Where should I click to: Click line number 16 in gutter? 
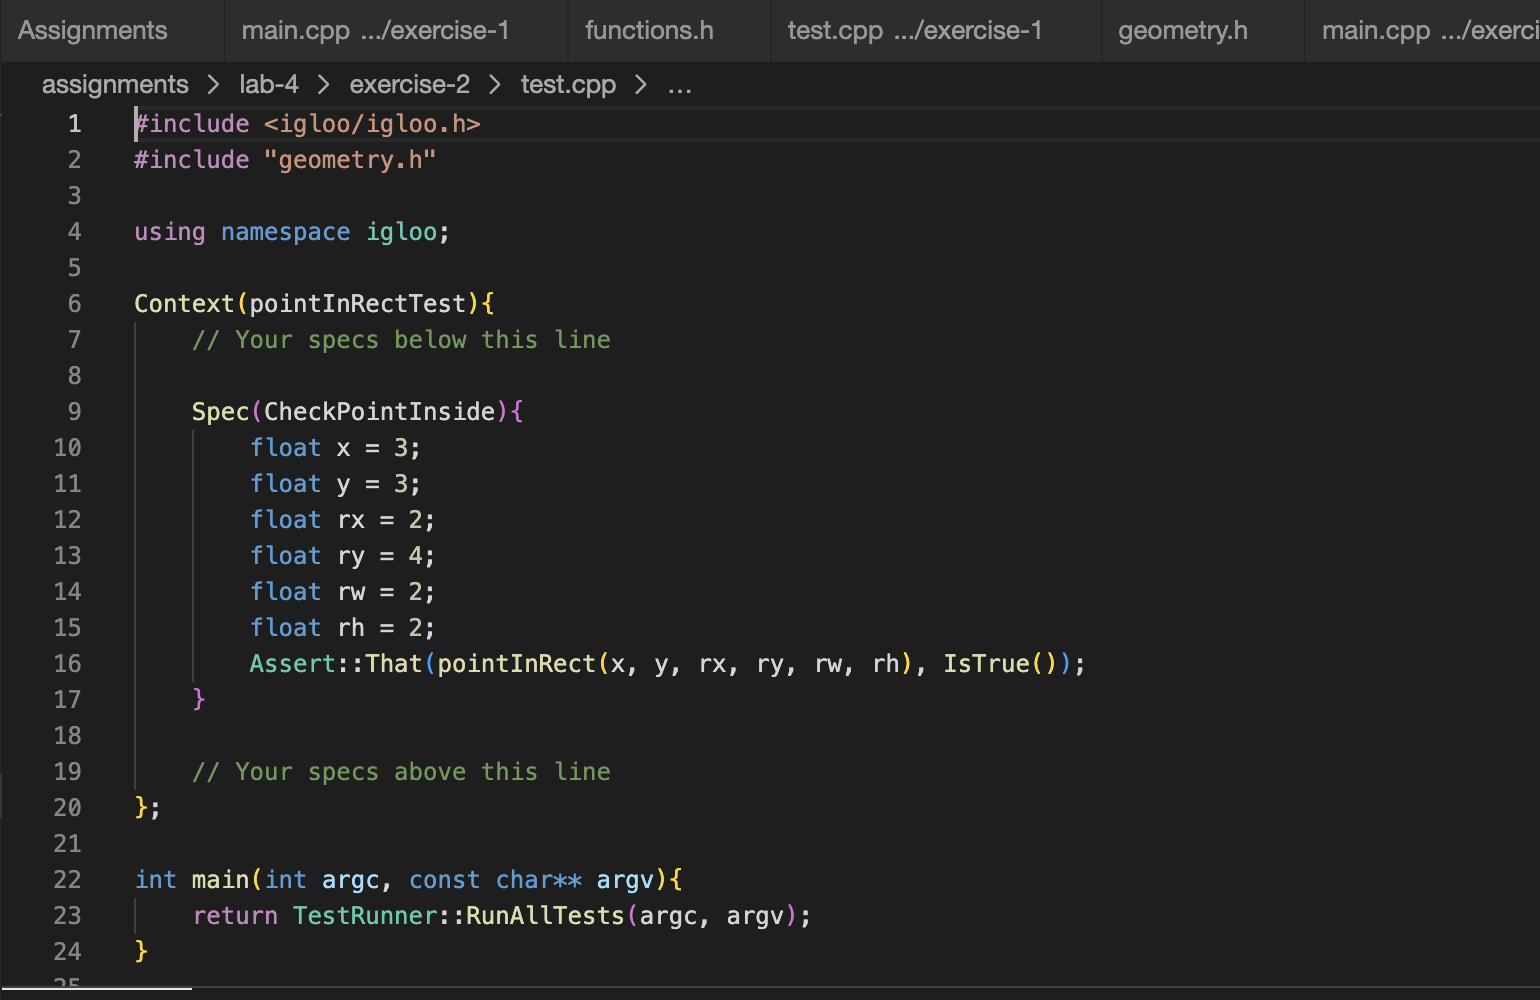coord(67,664)
